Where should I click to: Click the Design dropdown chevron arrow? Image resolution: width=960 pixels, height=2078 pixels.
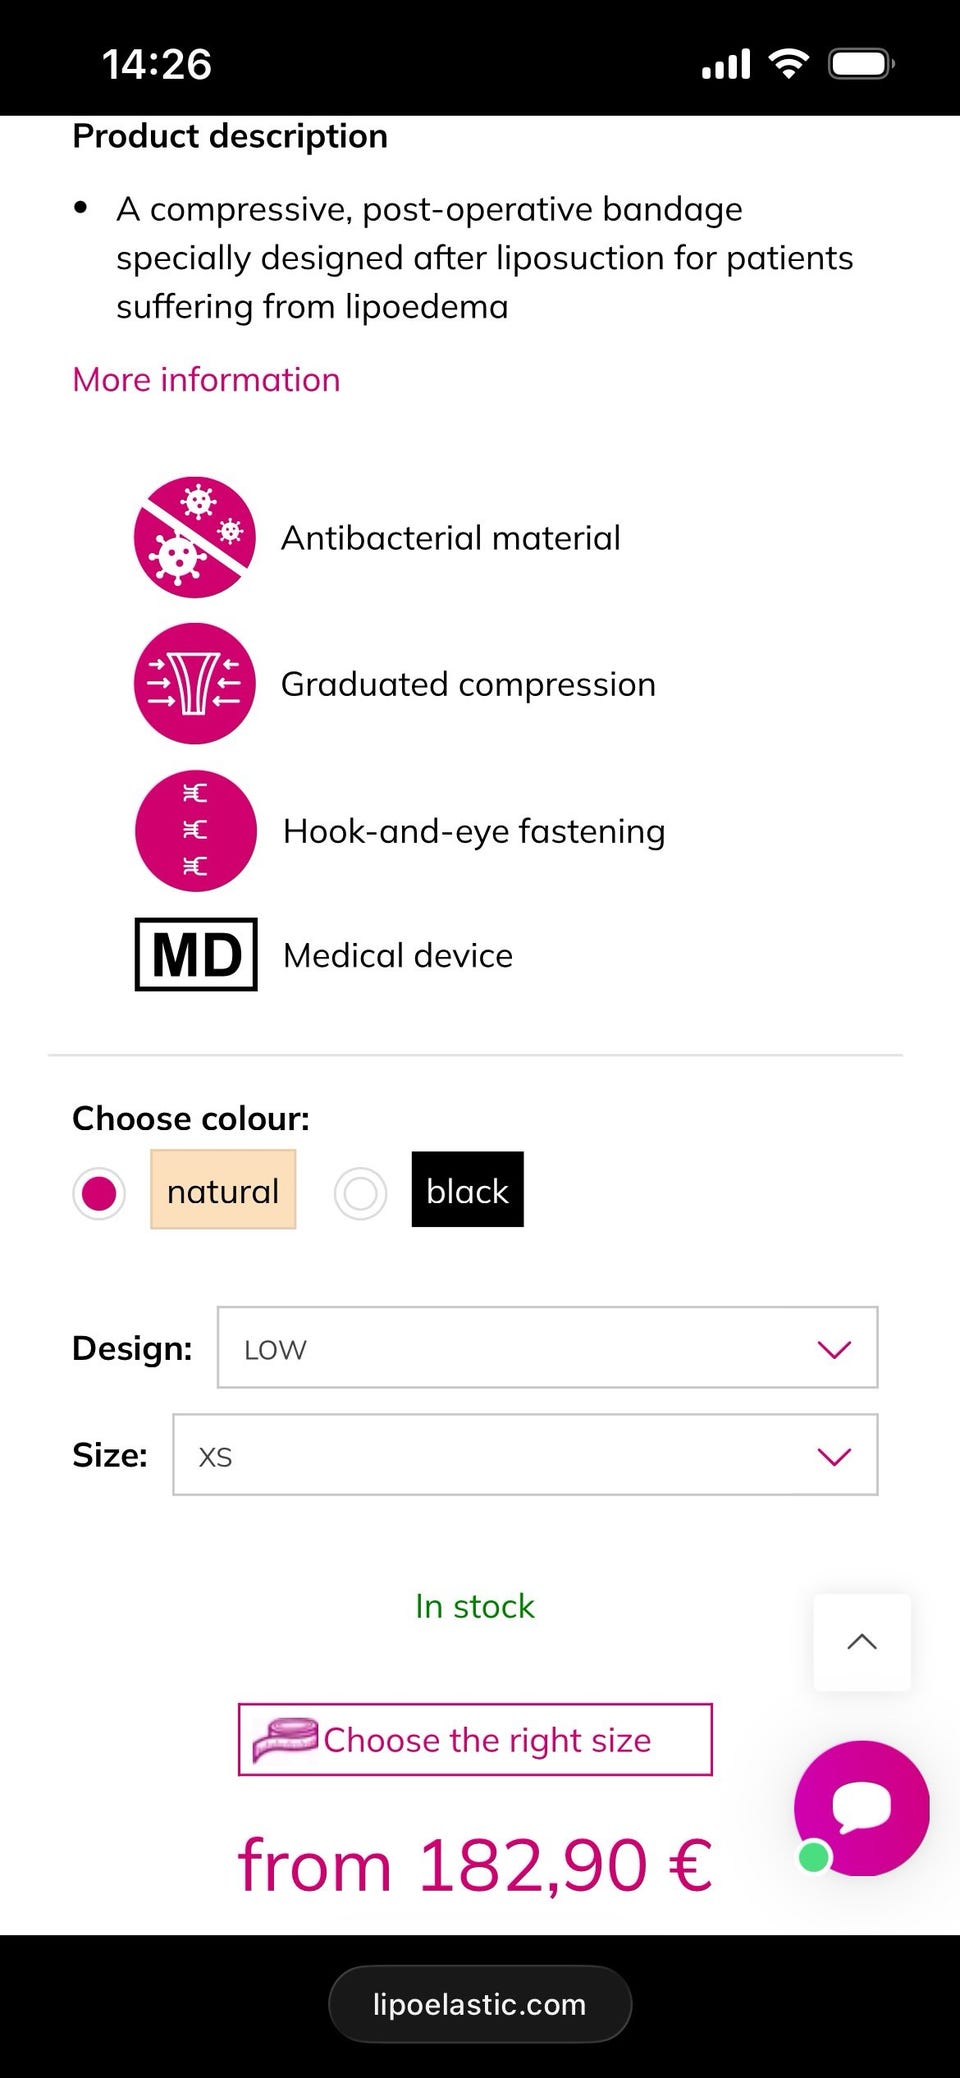tap(834, 1349)
